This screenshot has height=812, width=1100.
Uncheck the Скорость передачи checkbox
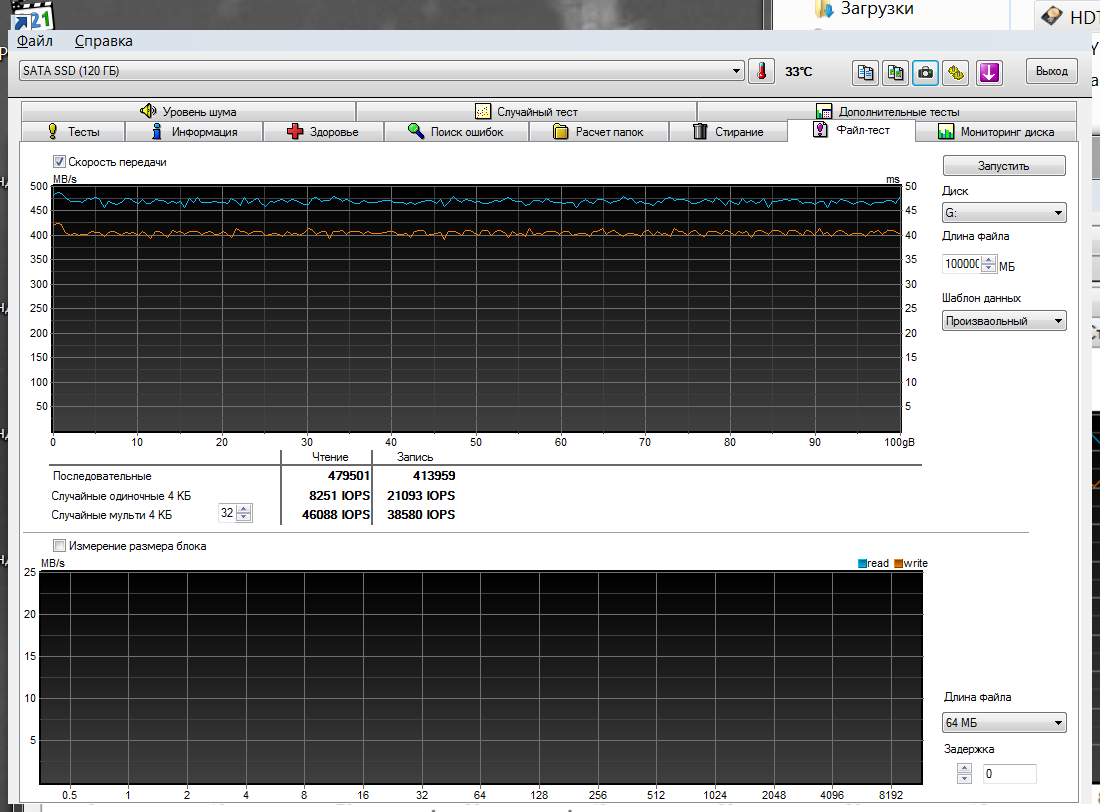(60, 161)
